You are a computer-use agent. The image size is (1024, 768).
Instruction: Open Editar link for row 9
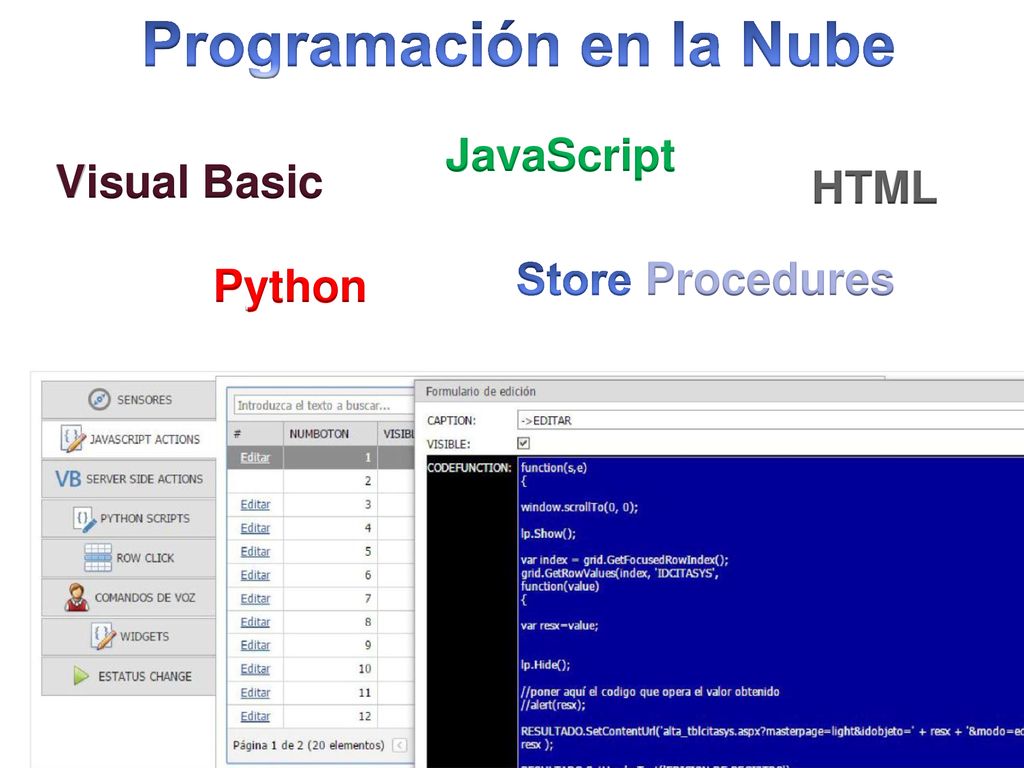(255, 645)
